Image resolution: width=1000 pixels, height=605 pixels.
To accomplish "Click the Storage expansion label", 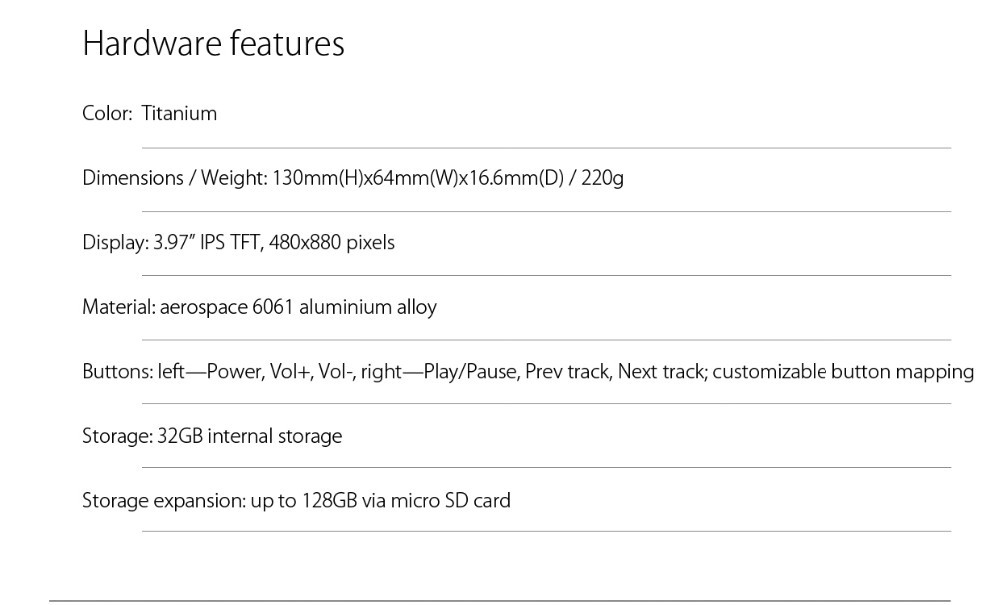I will click(x=161, y=500).
